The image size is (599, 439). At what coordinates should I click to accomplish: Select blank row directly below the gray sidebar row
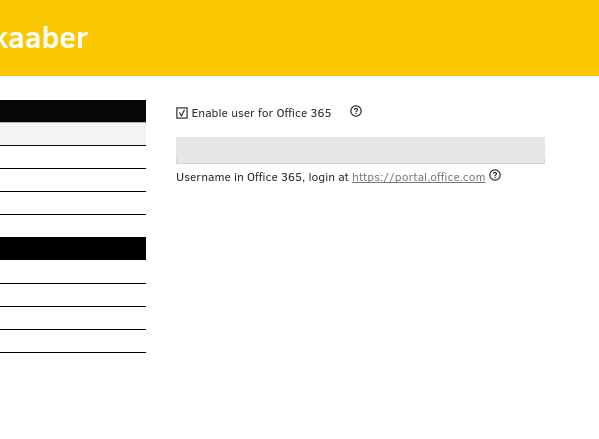point(73,157)
